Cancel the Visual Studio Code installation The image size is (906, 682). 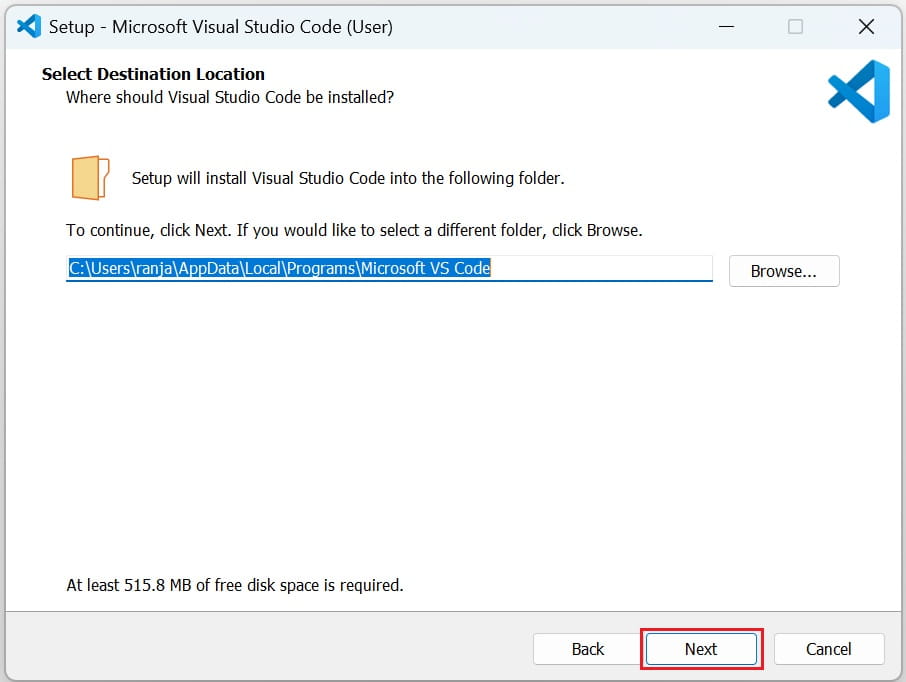click(829, 649)
